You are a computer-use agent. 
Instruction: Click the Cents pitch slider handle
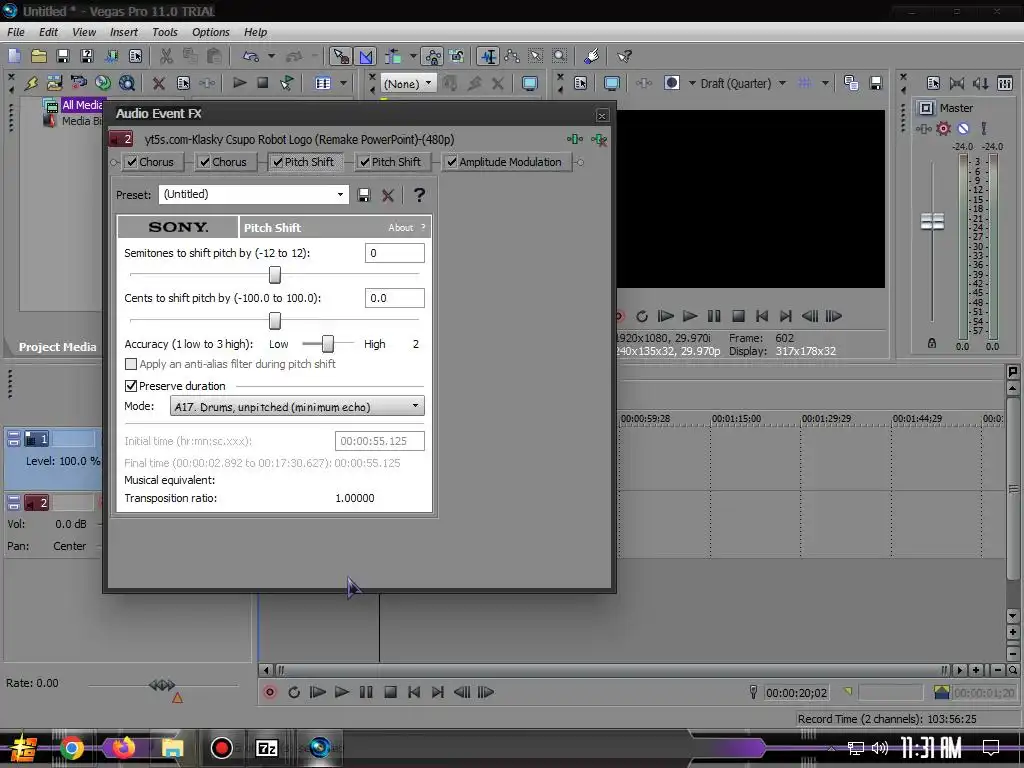coord(275,321)
